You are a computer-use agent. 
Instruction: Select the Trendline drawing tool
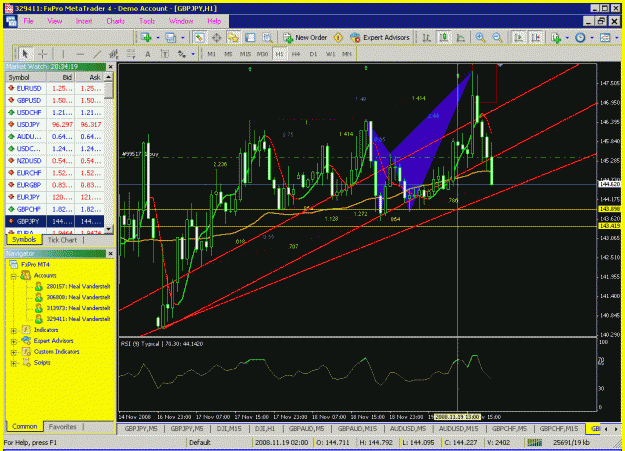tap(97, 54)
